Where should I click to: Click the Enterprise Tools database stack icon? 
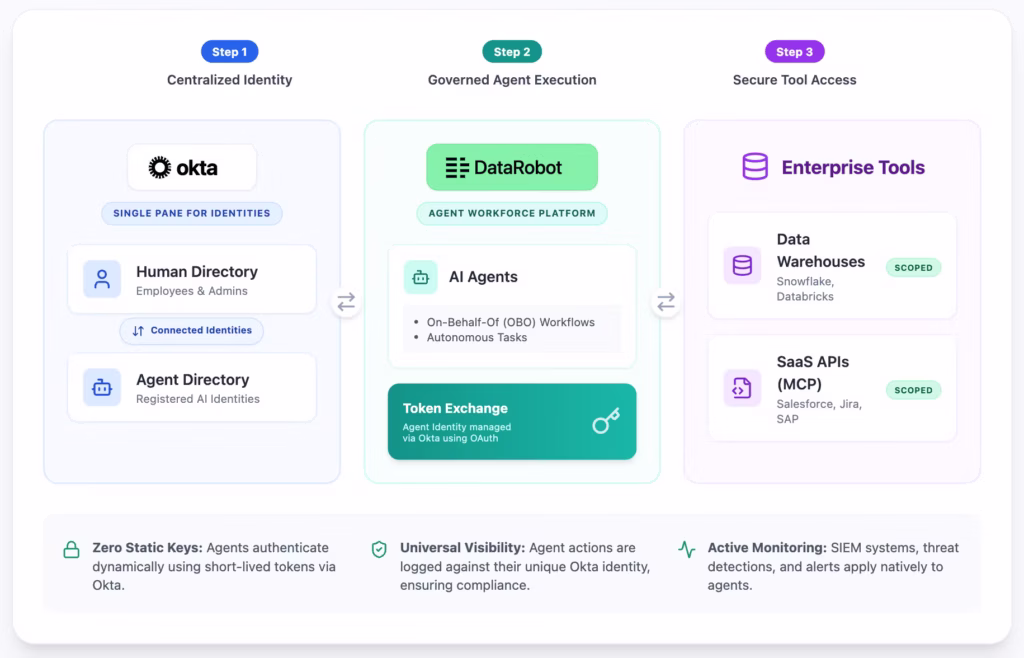755,167
